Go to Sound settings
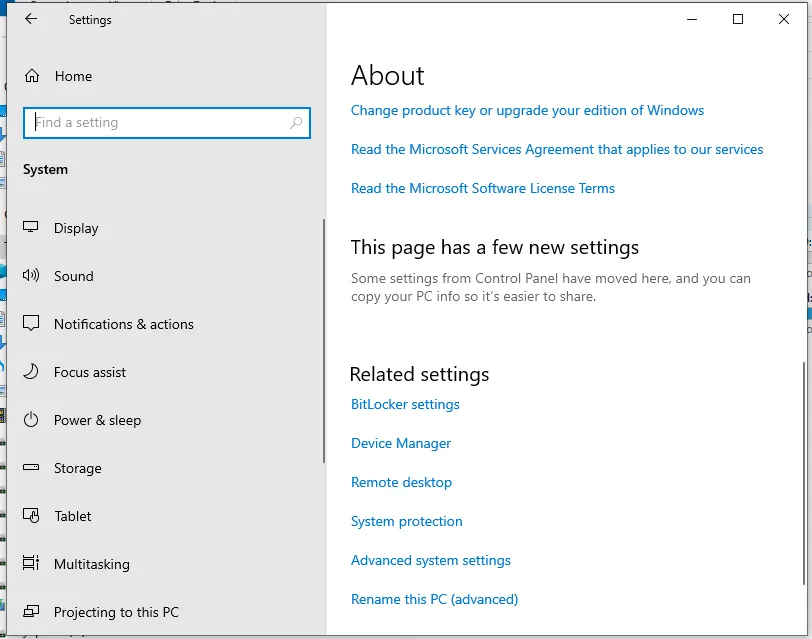 pyautogui.click(x=74, y=276)
